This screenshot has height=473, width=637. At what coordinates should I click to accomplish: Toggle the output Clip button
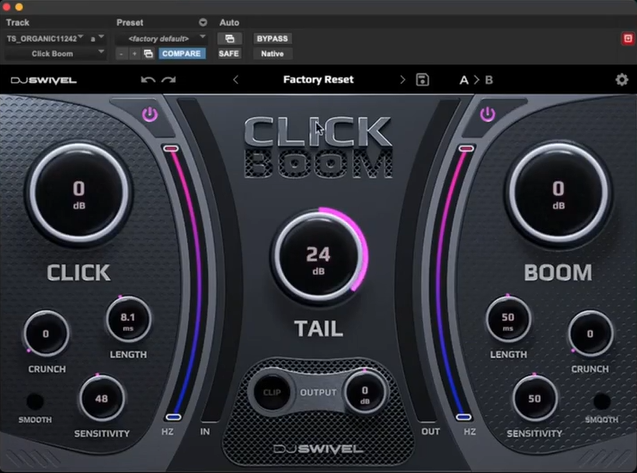tap(272, 392)
